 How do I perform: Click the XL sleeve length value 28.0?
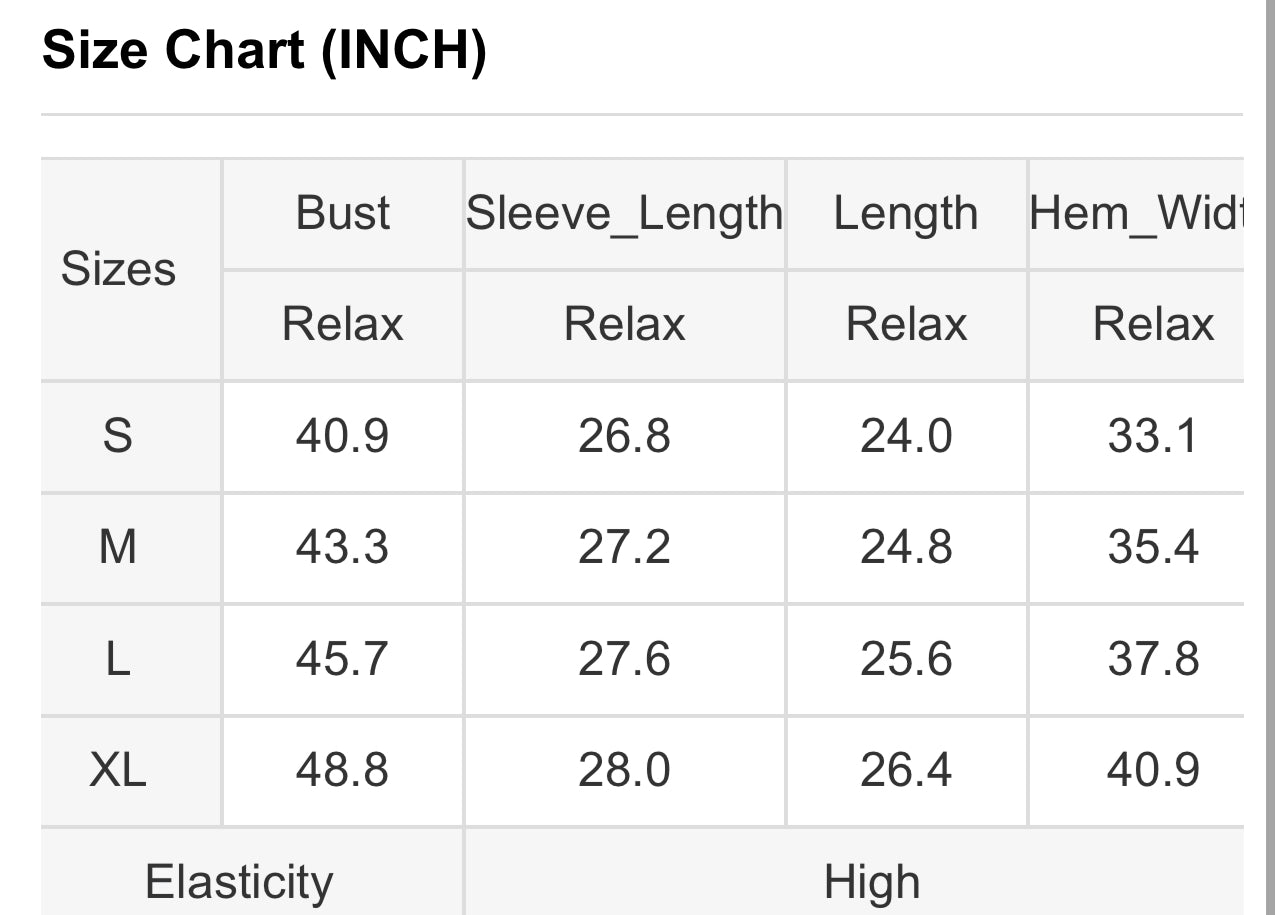coord(624,771)
